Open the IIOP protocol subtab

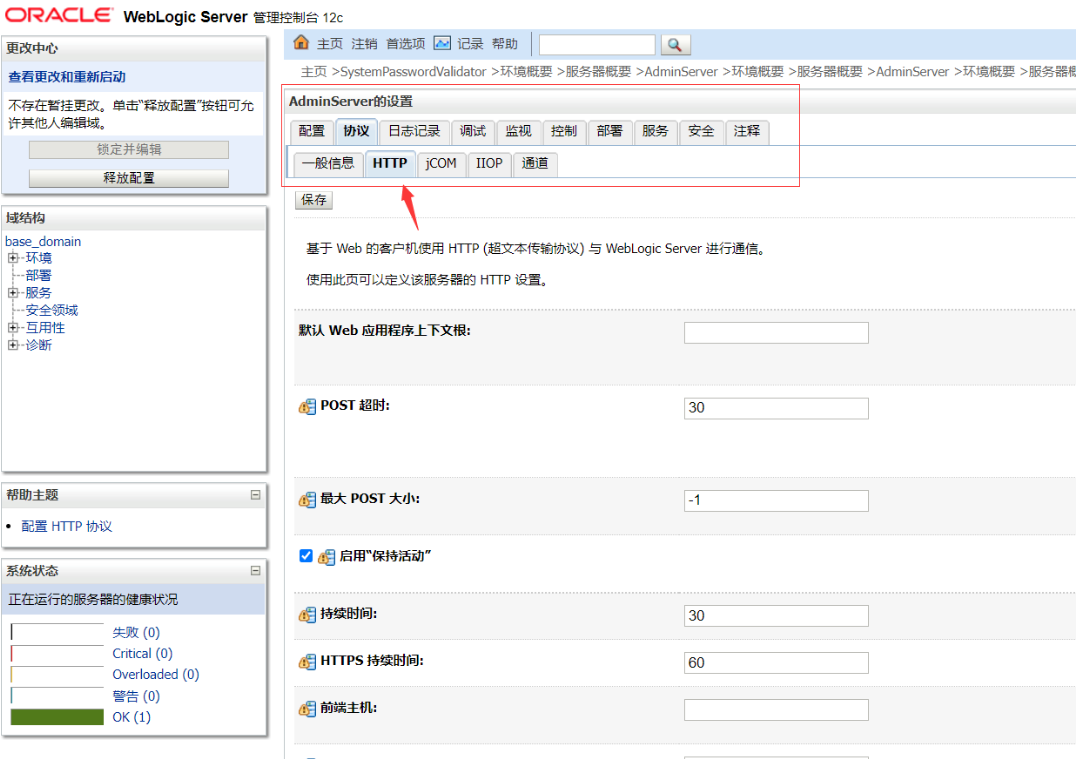(x=489, y=163)
